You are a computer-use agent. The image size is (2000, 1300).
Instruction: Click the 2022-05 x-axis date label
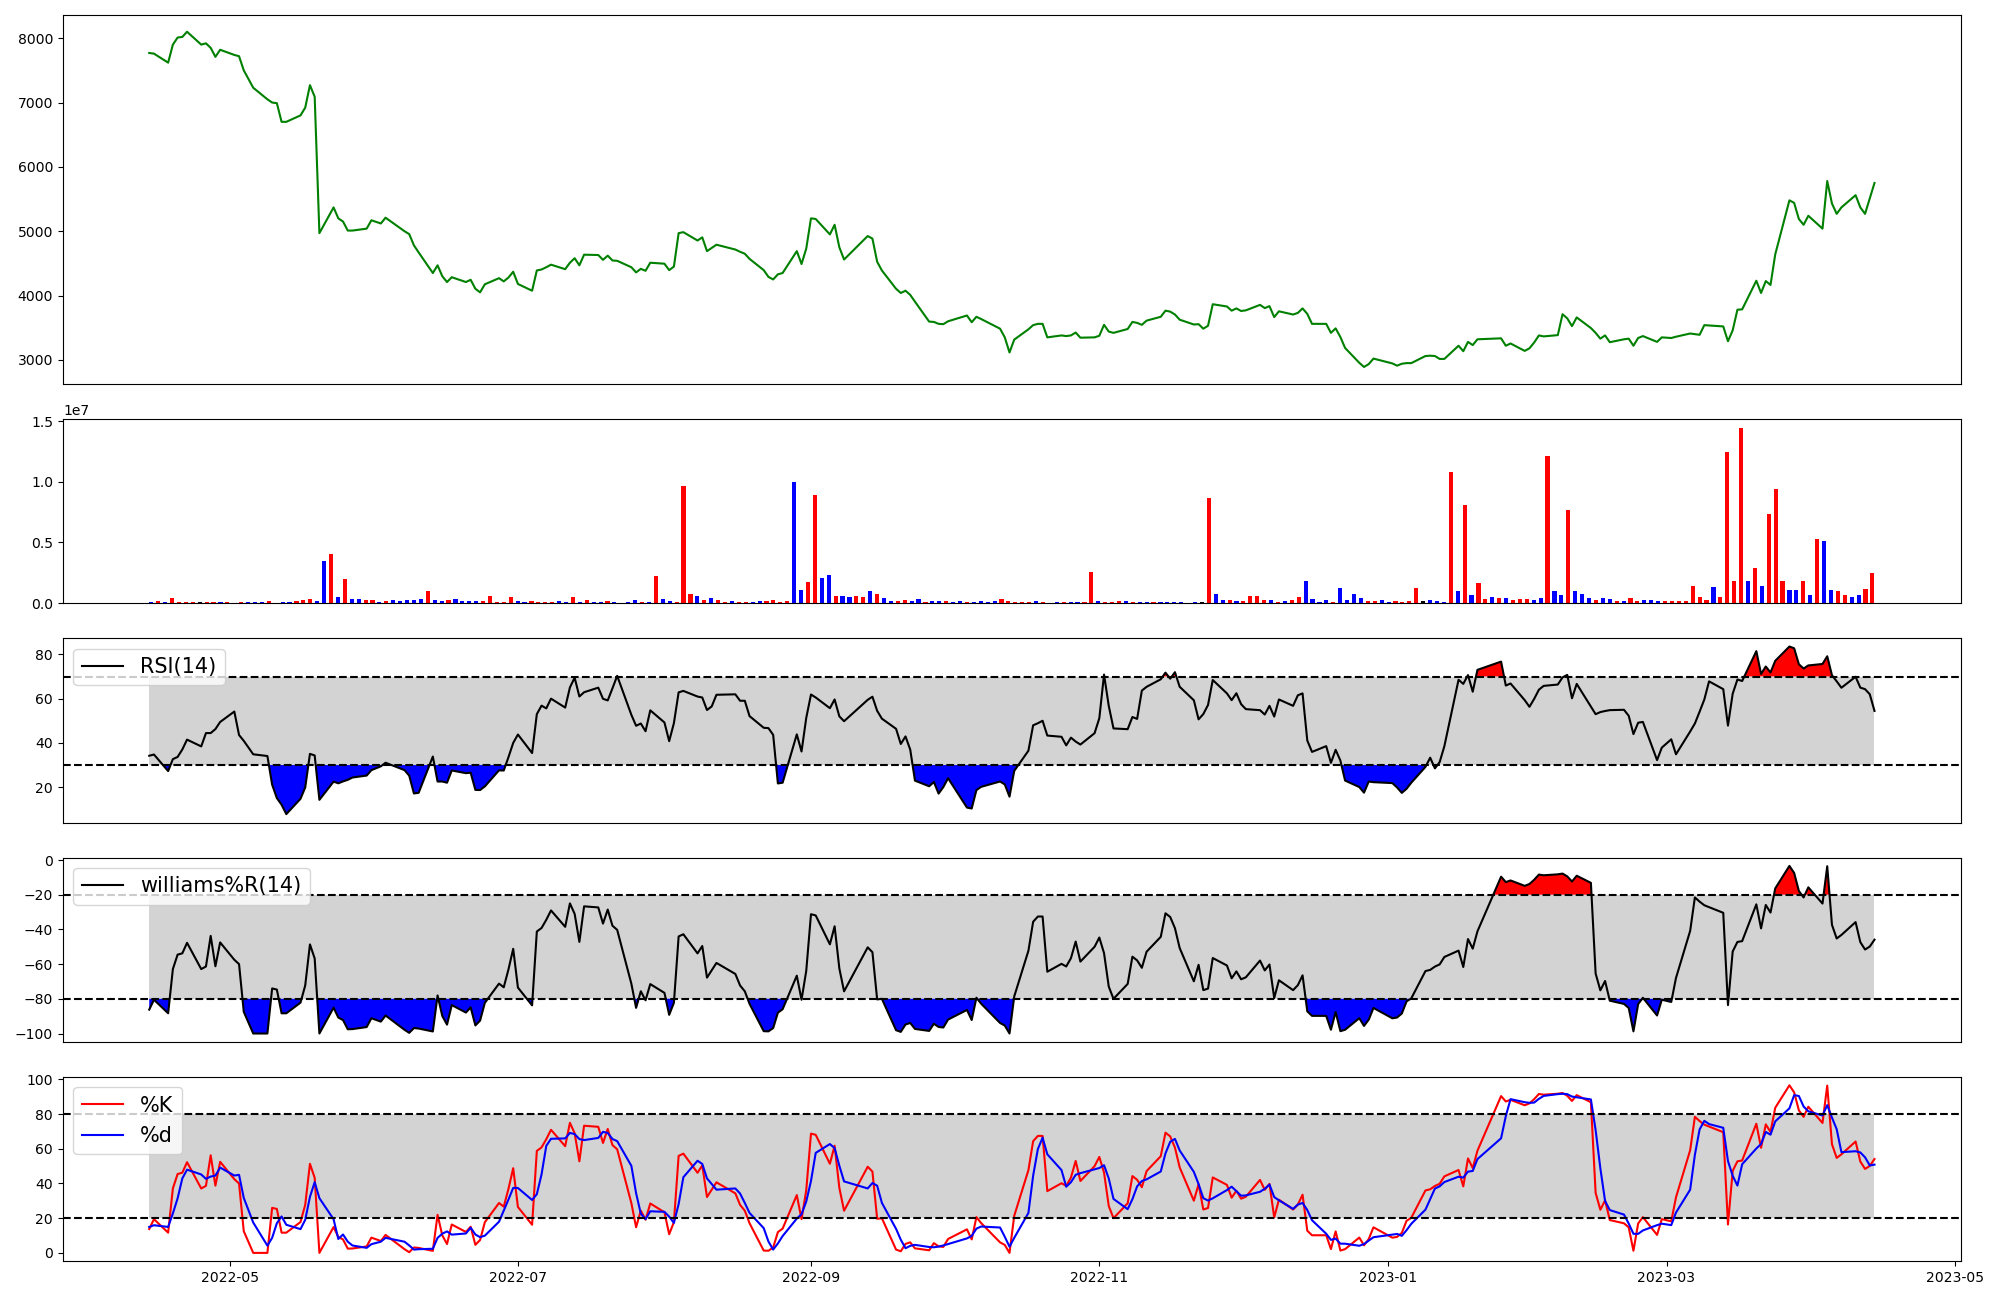click(230, 1277)
